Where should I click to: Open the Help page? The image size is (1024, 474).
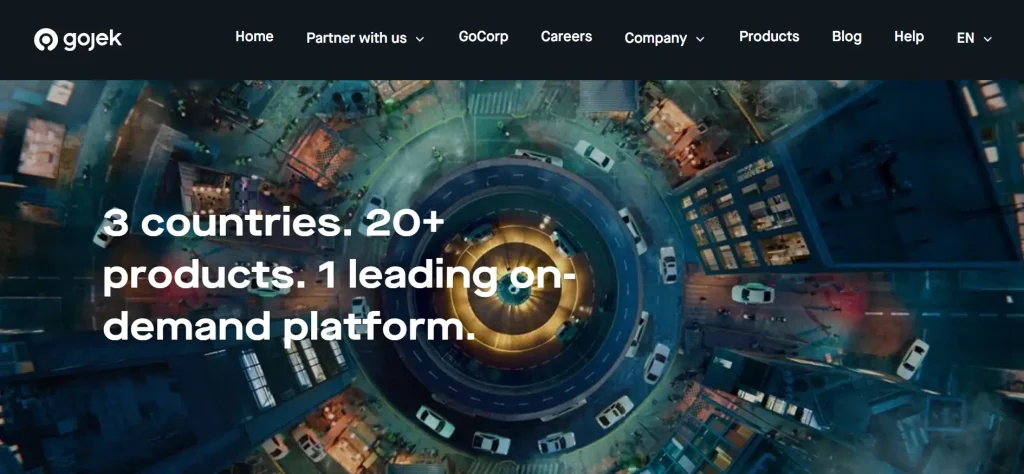click(908, 37)
